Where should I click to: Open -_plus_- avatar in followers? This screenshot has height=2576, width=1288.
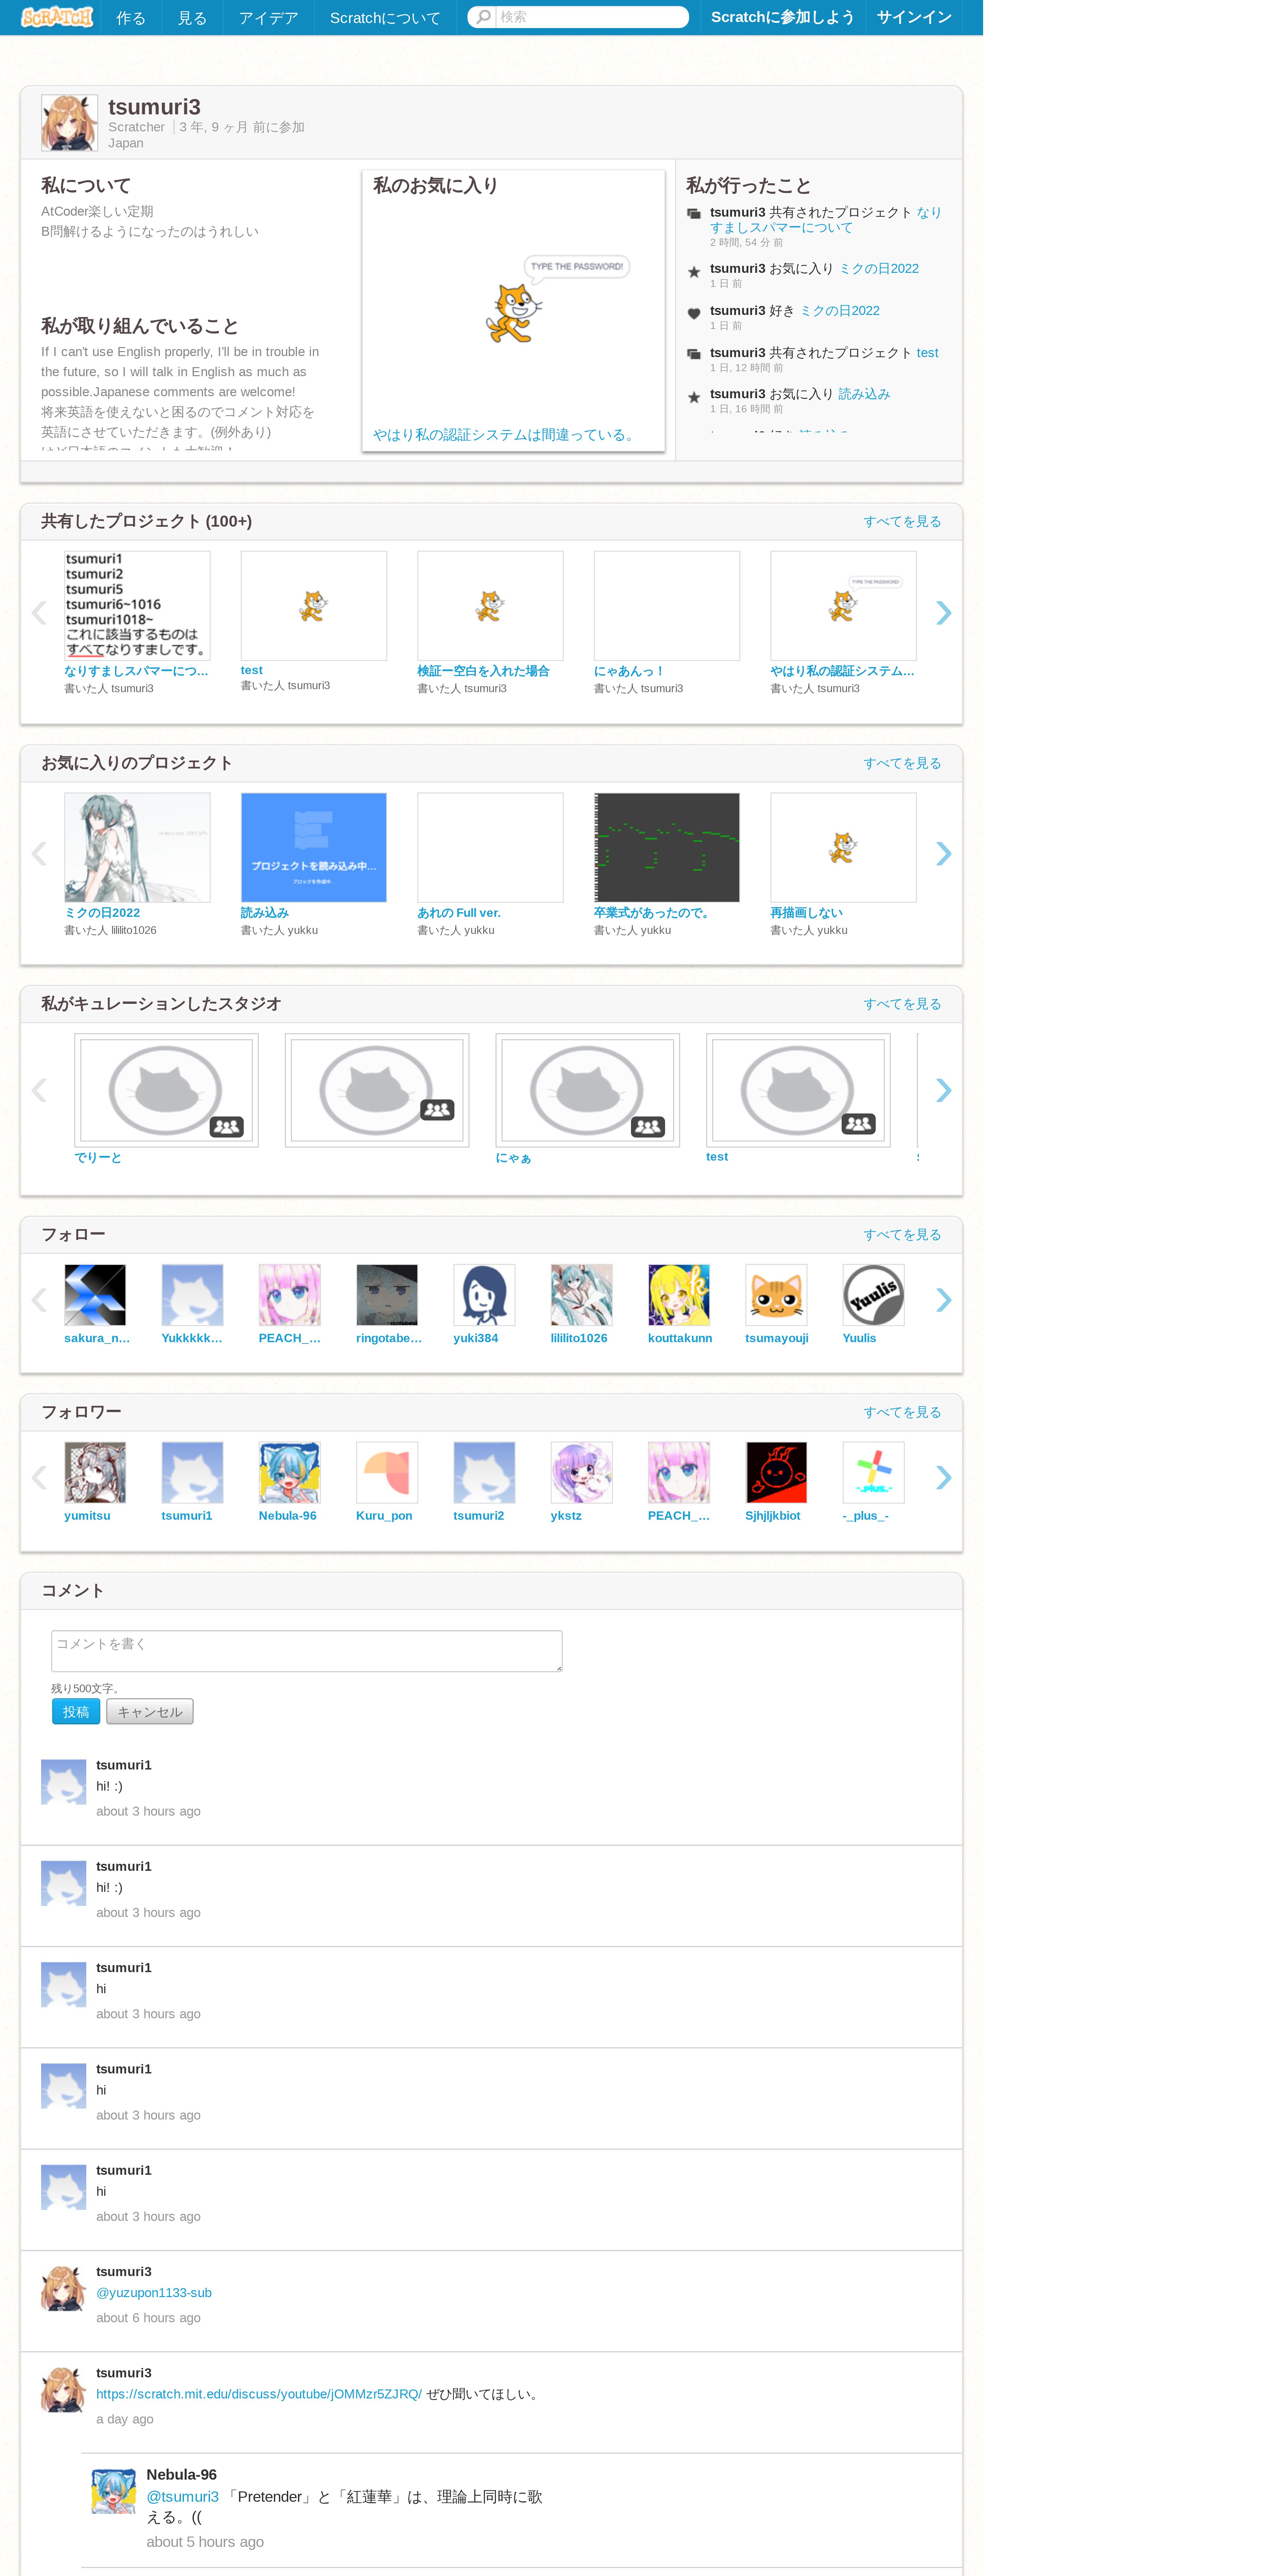coord(873,1472)
